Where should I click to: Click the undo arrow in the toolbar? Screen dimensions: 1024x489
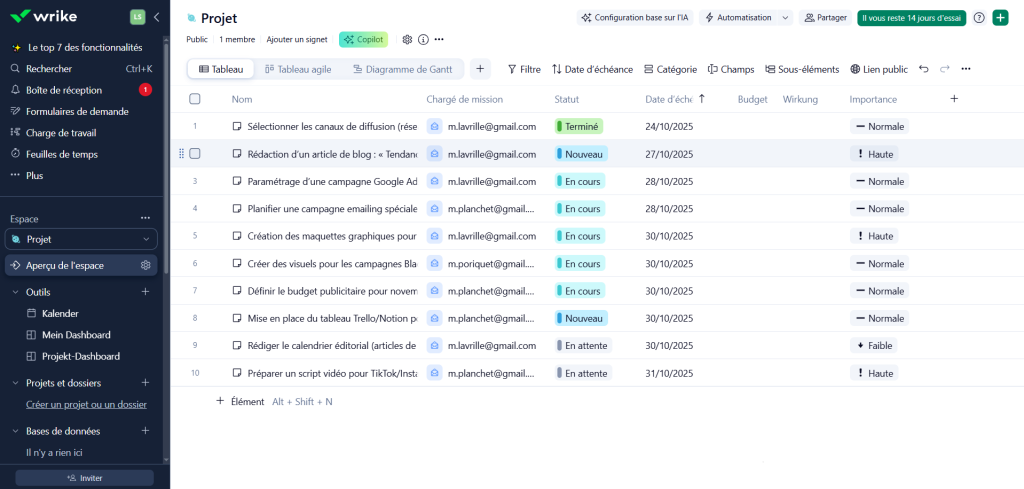[x=923, y=69]
